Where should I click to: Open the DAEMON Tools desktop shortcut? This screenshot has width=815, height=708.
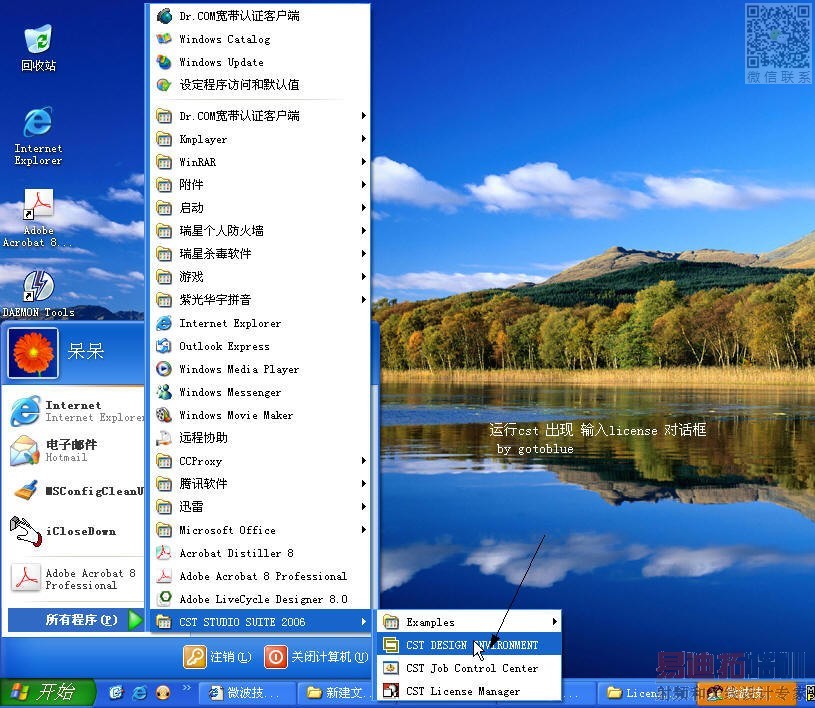tap(38, 286)
